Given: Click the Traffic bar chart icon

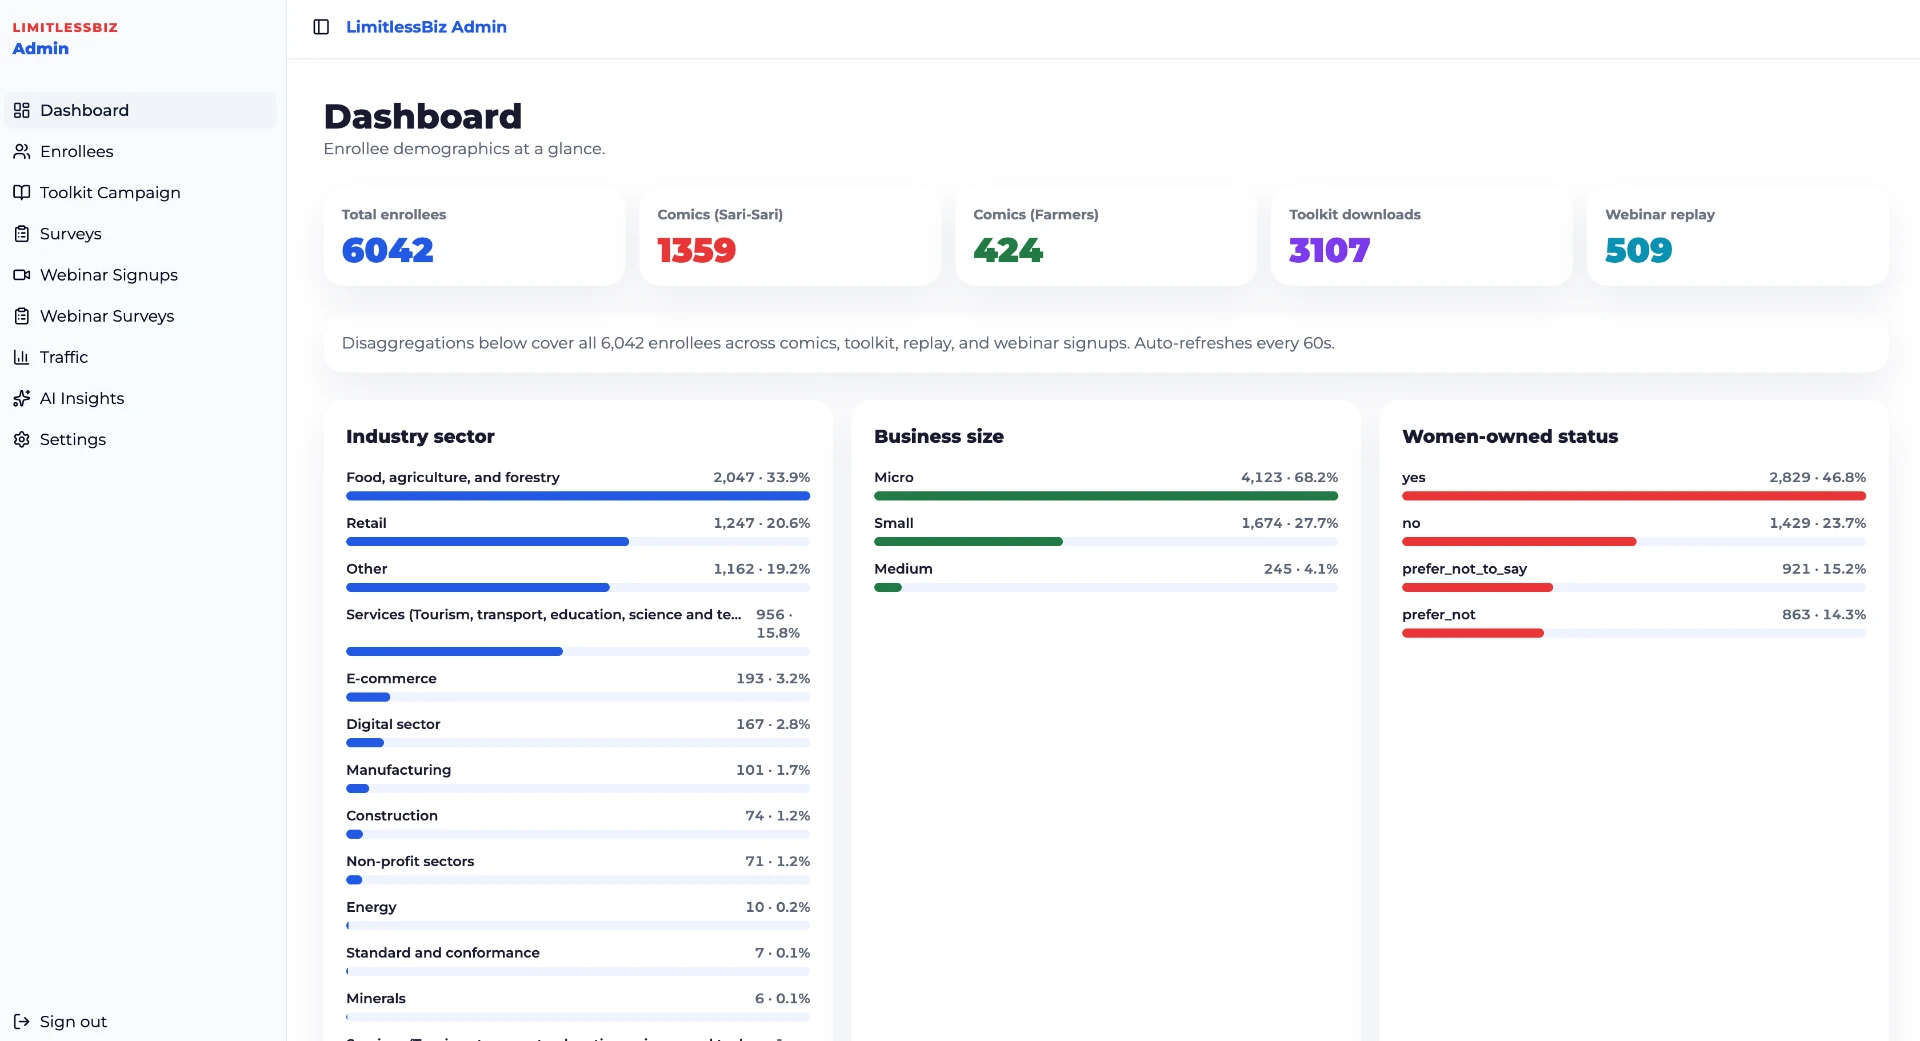Looking at the screenshot, I should 21,357.
